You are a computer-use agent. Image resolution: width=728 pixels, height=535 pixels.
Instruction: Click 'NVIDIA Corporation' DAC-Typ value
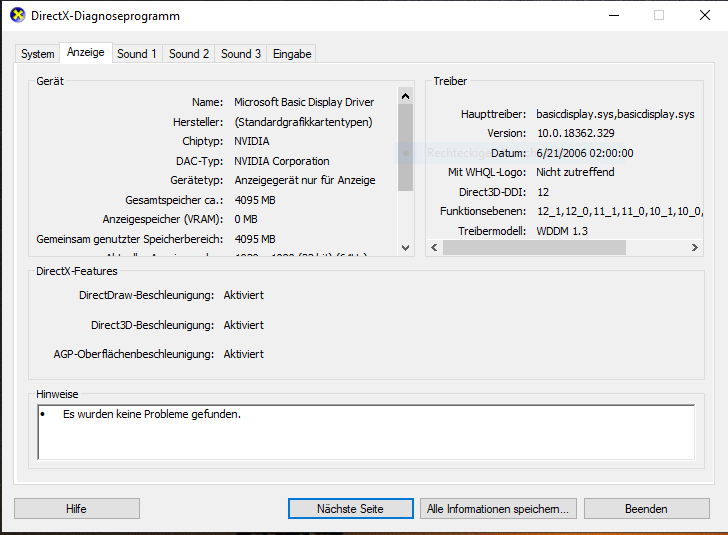(x=282, y=161)
